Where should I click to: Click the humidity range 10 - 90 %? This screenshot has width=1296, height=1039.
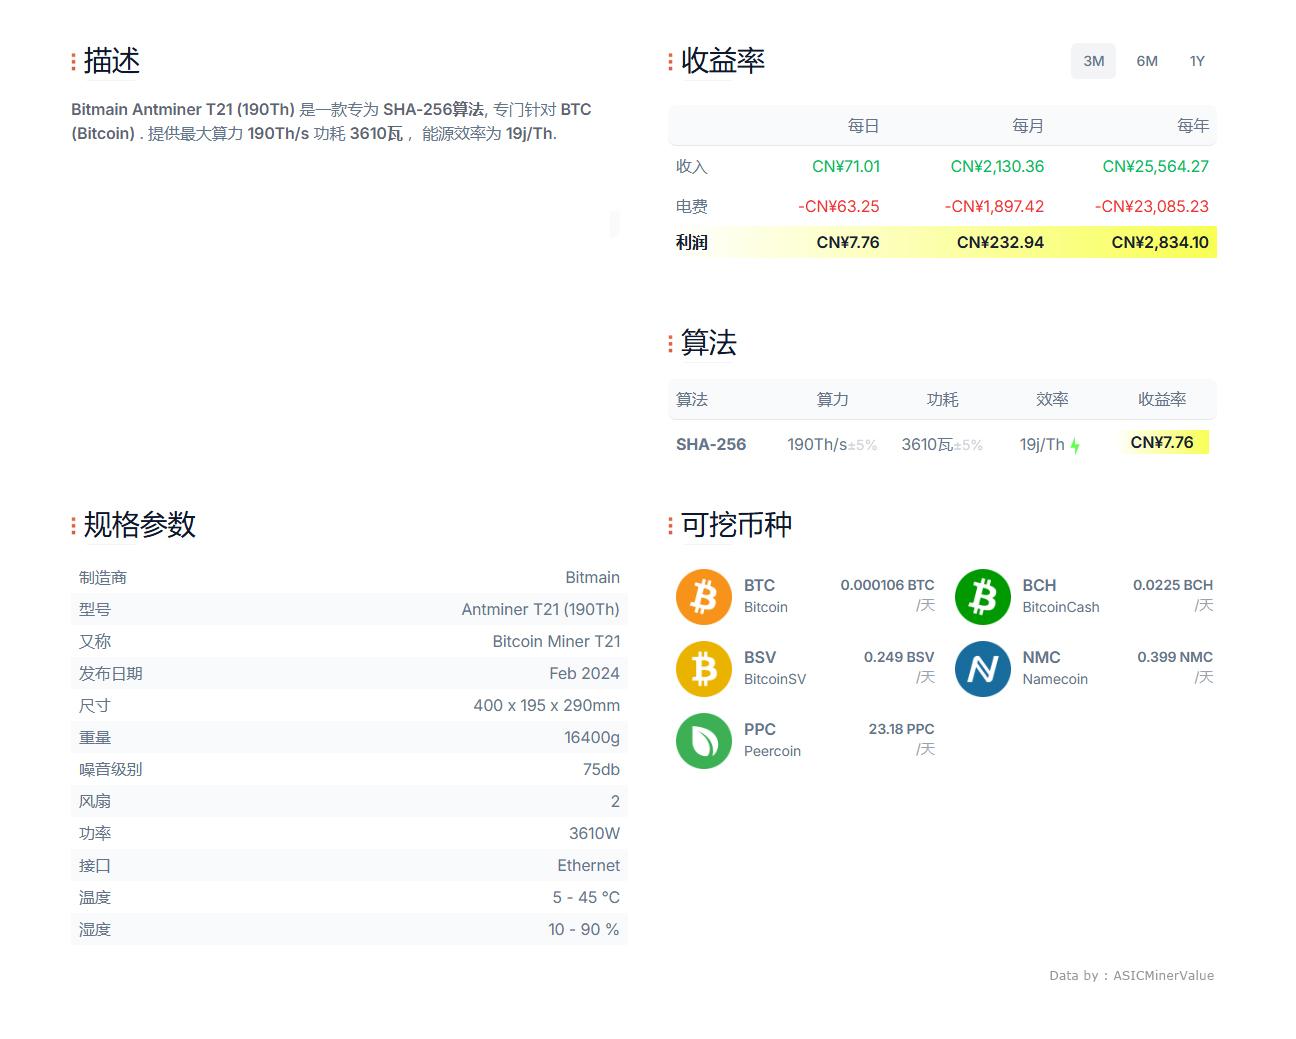584,929
